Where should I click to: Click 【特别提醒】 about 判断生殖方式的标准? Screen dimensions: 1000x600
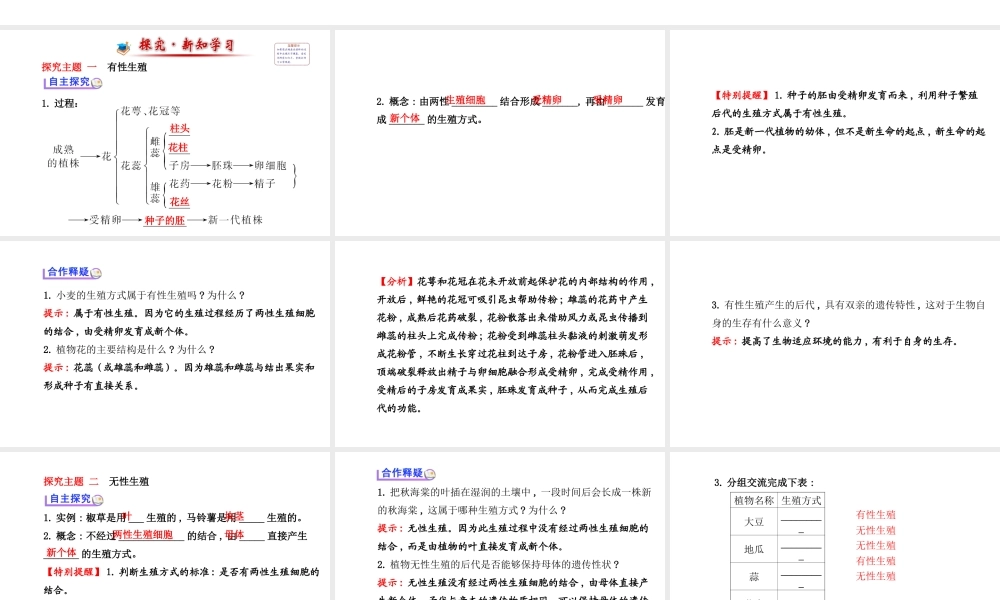(73, 572)
